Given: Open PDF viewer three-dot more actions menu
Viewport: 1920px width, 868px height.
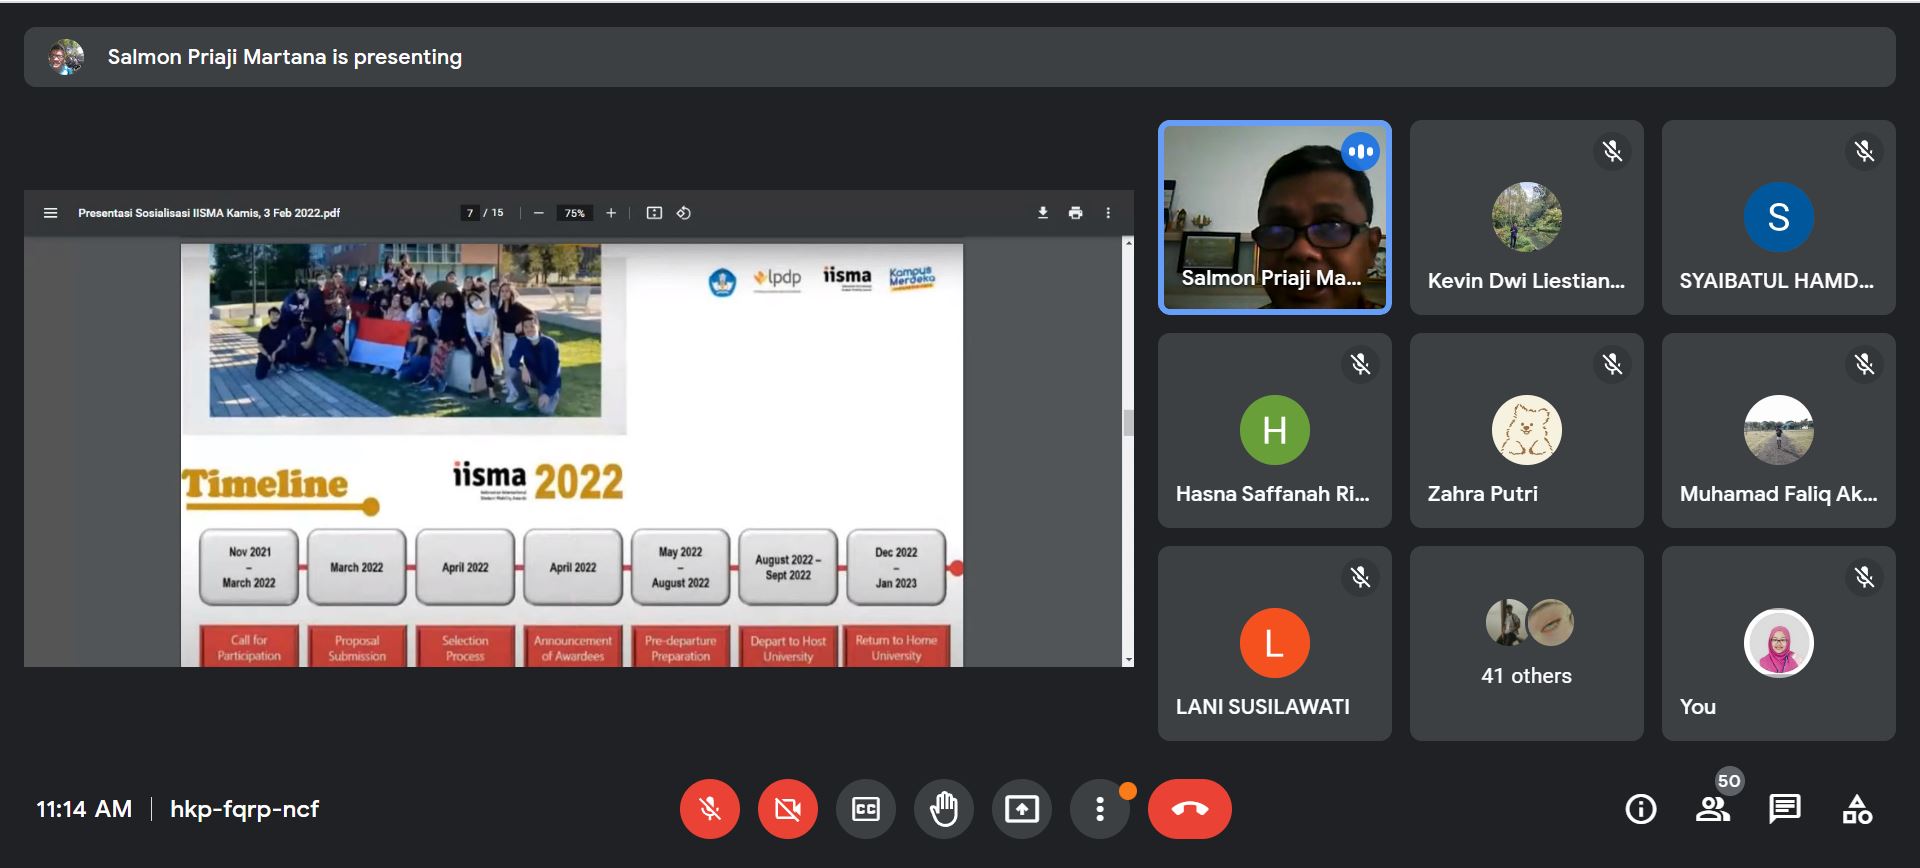Looking at the screenshot, I should click(x=1108, y=213).
